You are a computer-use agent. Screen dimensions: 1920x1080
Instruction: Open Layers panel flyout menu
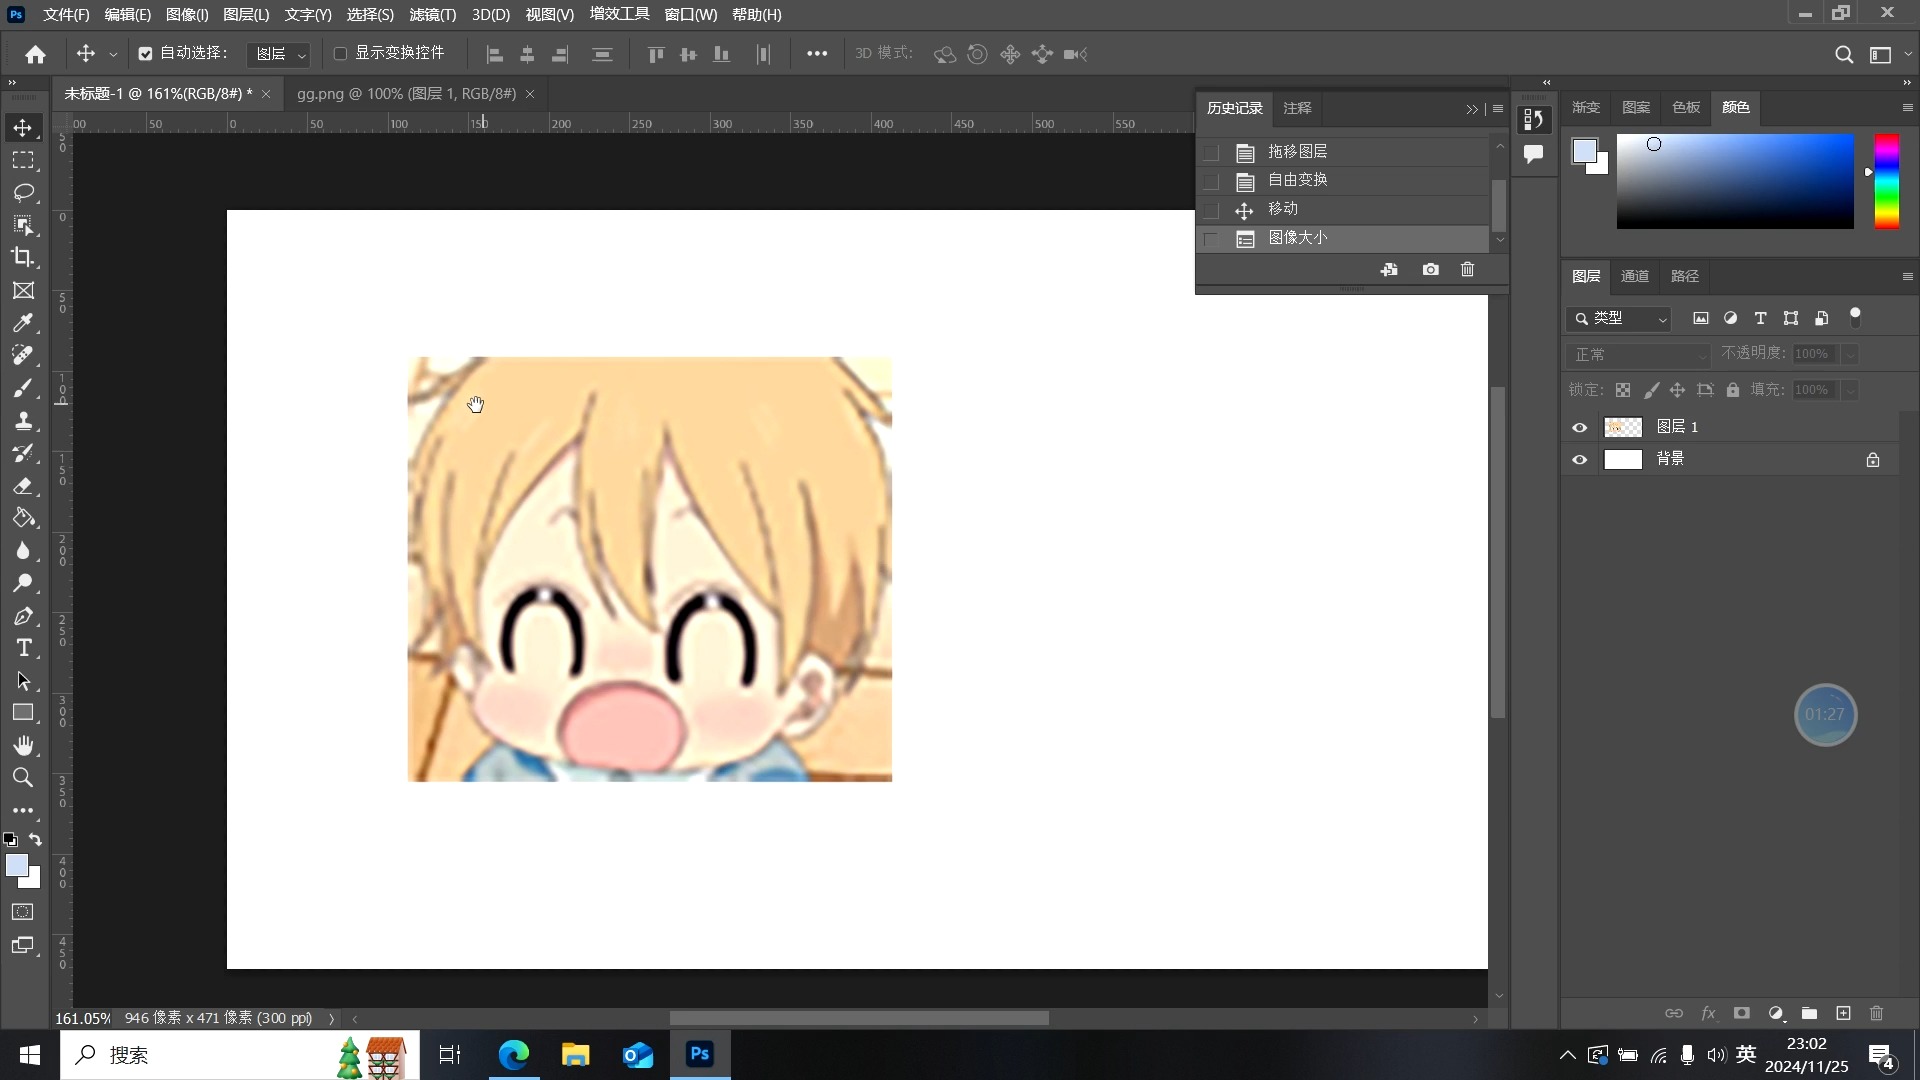tap(1907, 276)
